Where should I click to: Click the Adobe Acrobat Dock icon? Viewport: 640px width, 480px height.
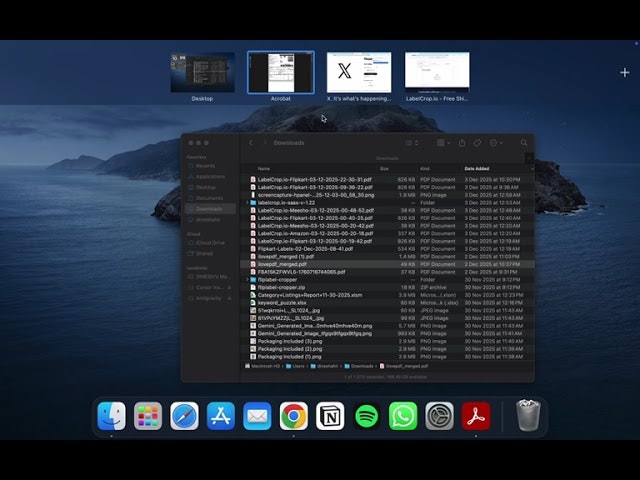click(x=476, y=416)
